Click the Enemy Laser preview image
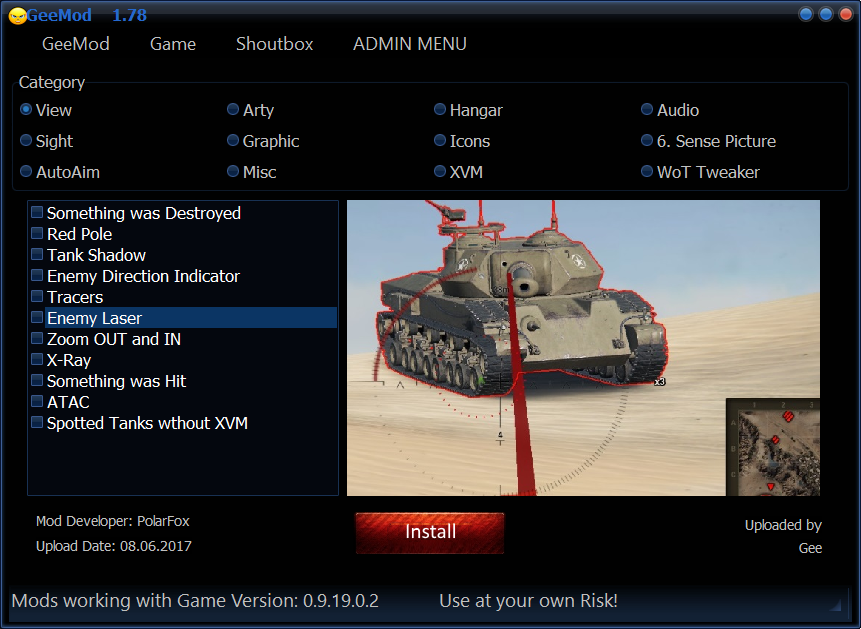This screenshot has height=629, width=861. coord(583,348)
